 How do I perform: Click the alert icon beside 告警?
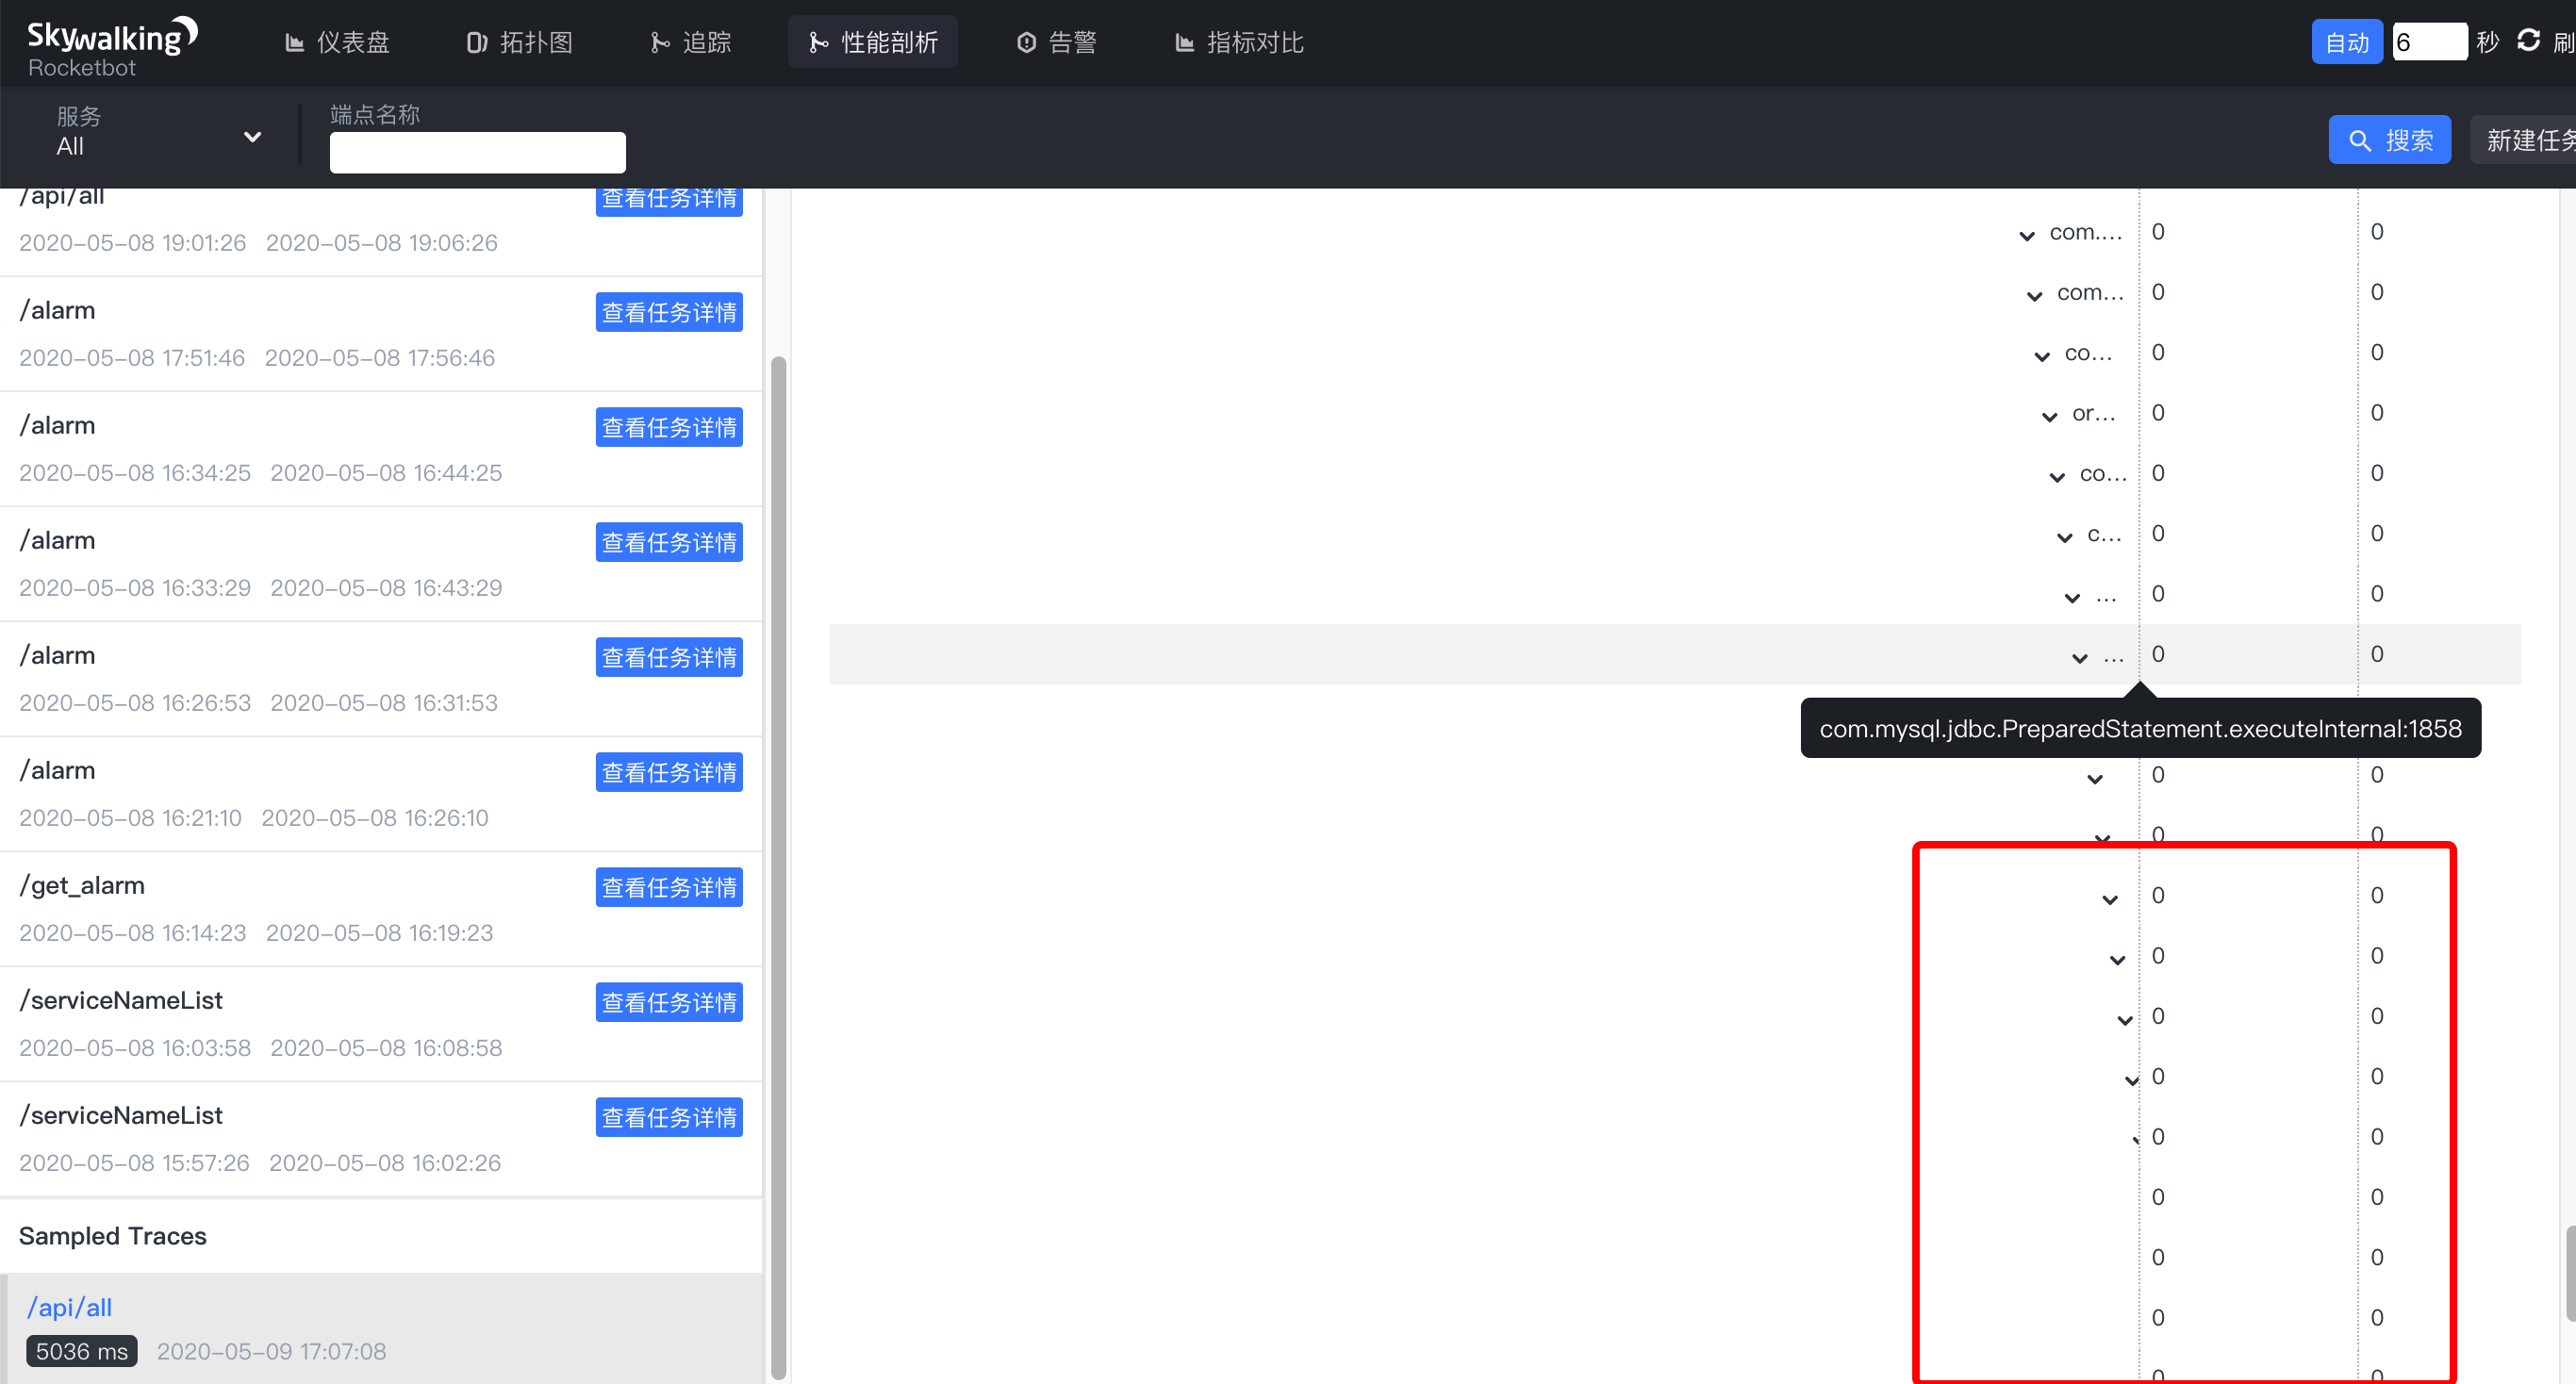coord(1026,43)
